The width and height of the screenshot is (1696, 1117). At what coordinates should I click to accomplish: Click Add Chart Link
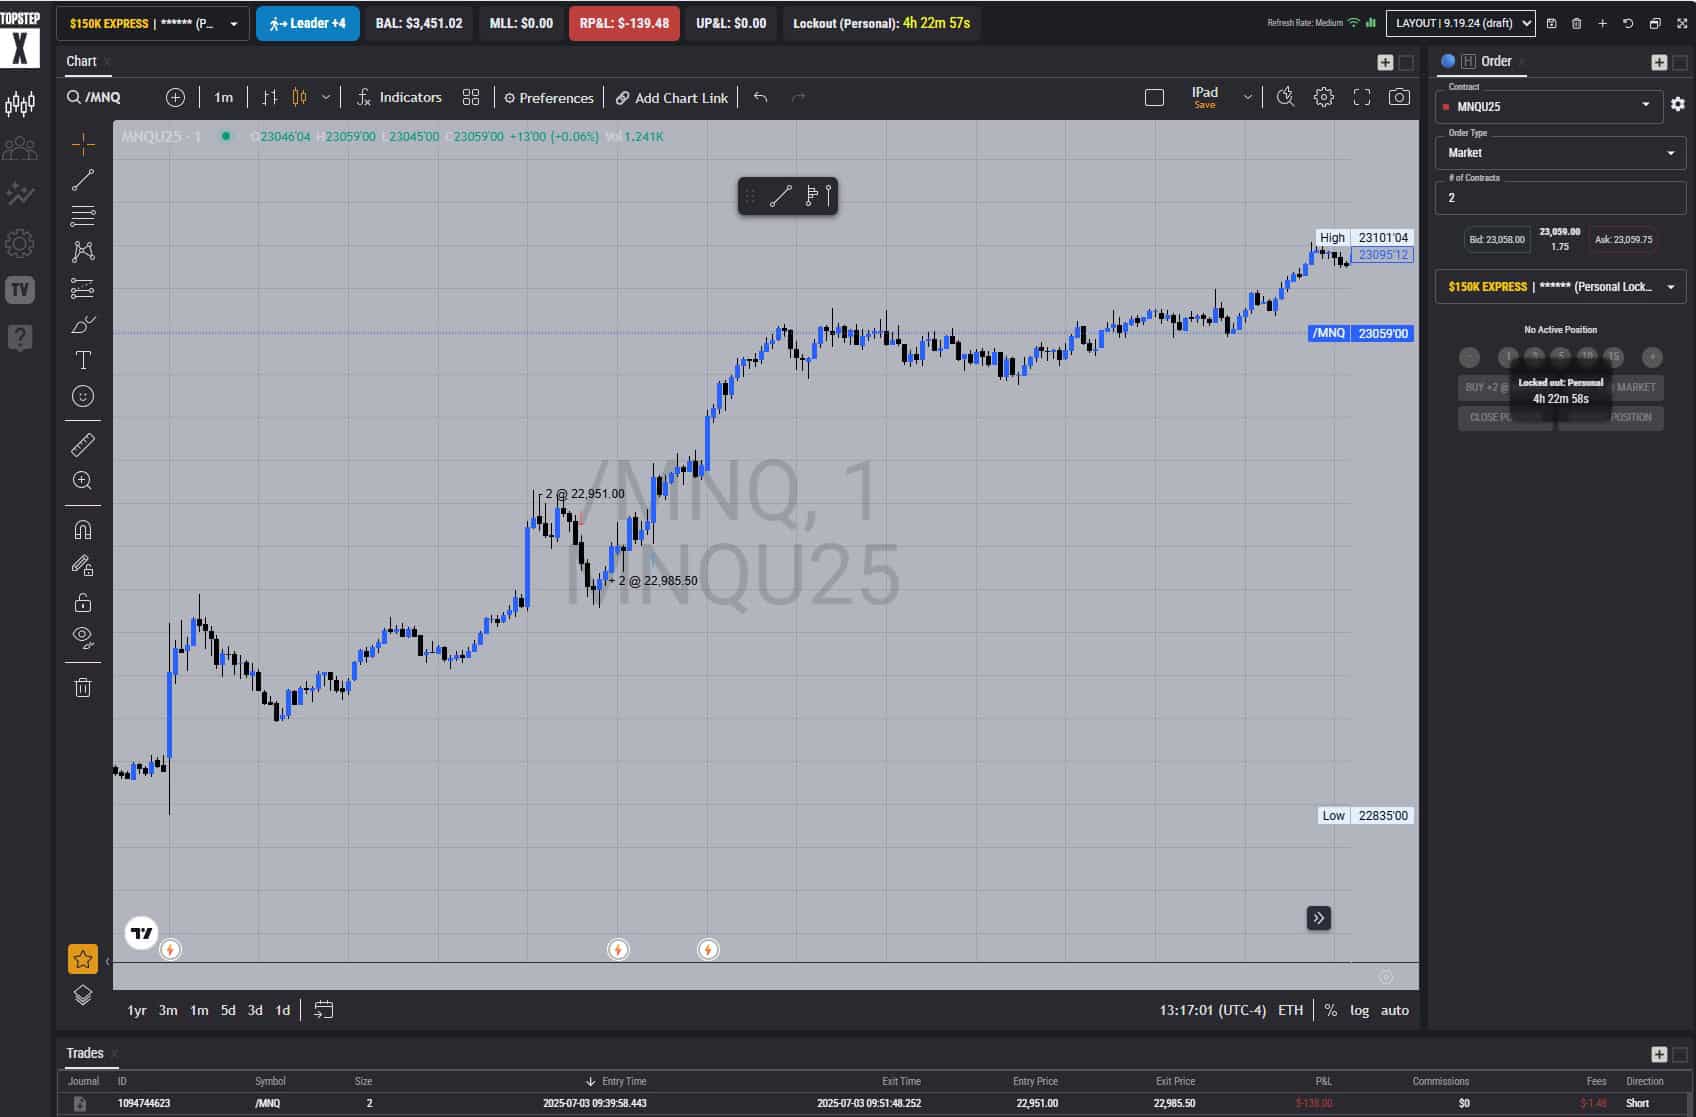click(672, 97)
